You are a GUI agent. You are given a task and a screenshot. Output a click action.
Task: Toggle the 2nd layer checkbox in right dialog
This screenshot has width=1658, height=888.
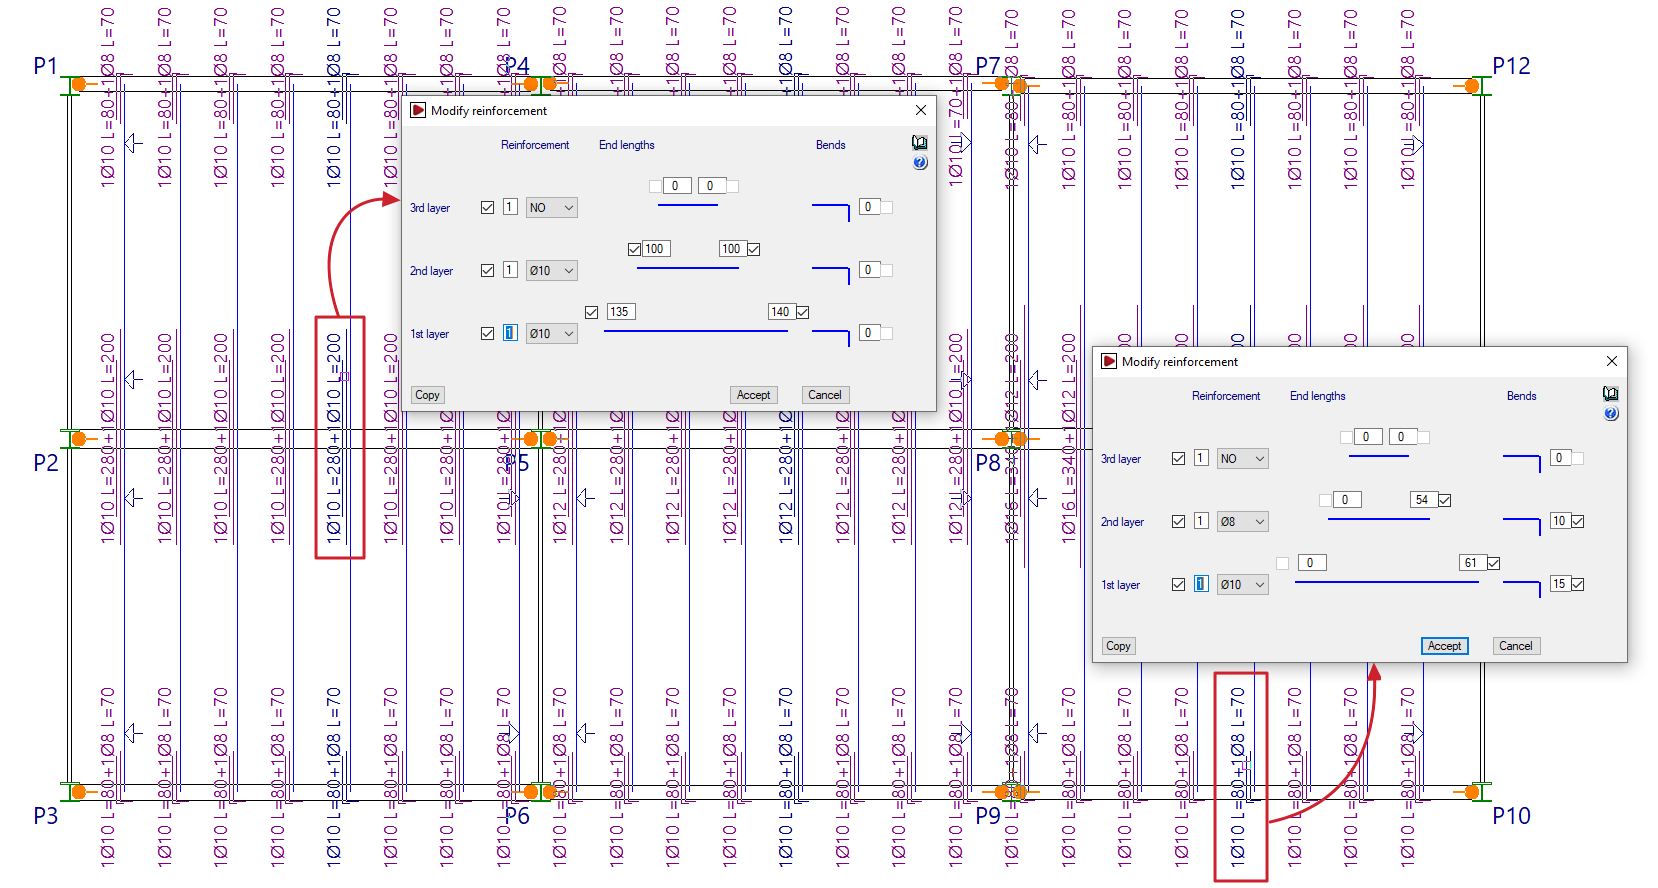1178,521
